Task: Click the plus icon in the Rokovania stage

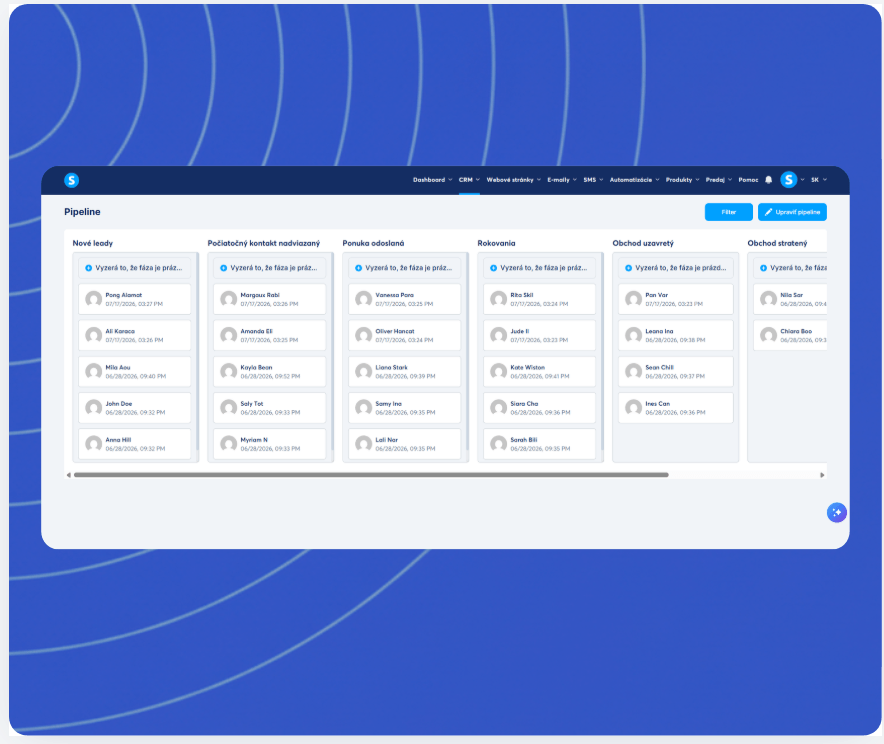Action: [x=494, y=268]
